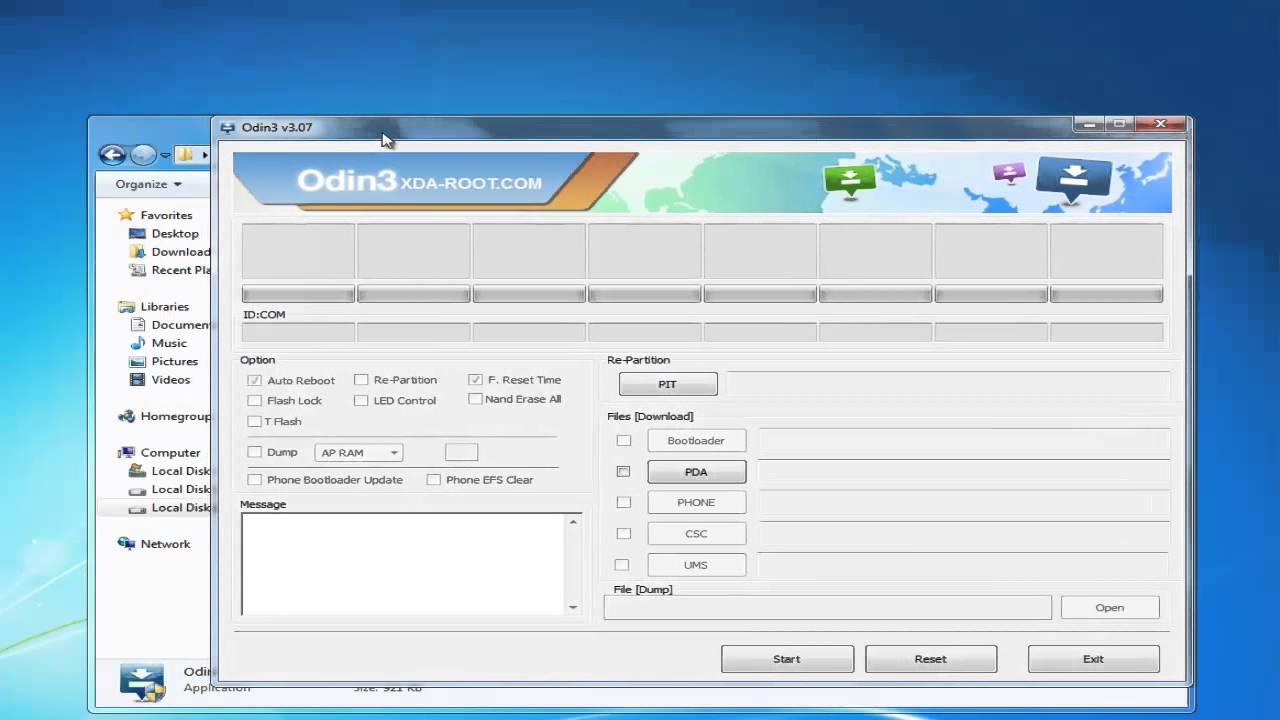Click the Explorer forward arrow button
The width and height of the screenshot is (1280, 720).
143,154
